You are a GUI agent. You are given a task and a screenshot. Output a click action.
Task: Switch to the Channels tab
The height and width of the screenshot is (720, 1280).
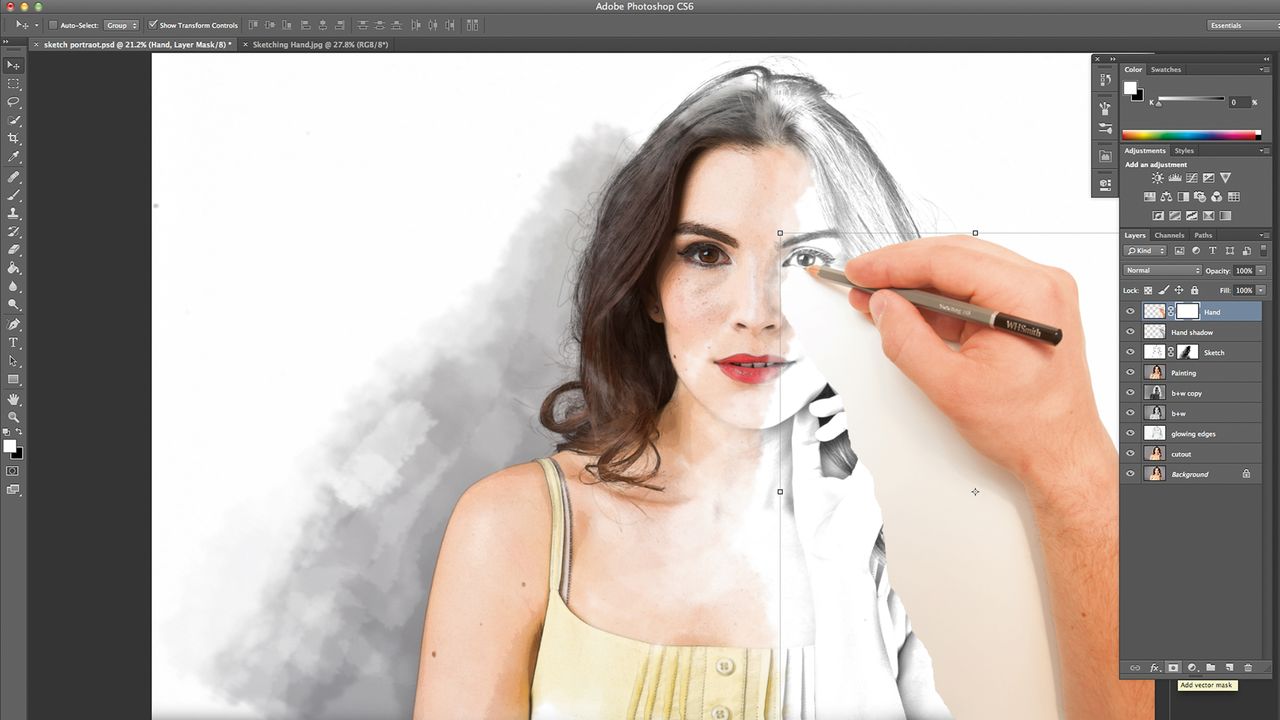point(1169,236)
